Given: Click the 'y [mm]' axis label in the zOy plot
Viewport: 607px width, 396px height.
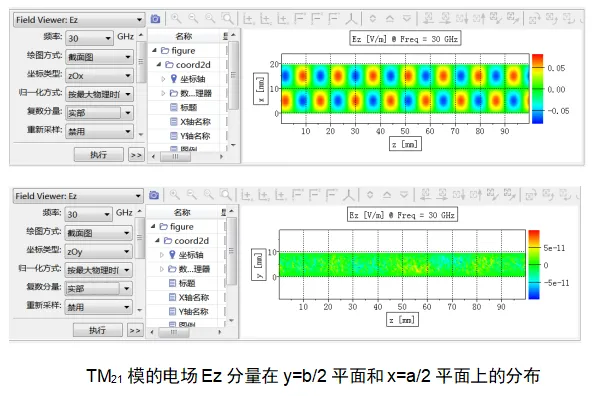Looking at the screenshot, I should pyautogui.click(x=259, y=265).
